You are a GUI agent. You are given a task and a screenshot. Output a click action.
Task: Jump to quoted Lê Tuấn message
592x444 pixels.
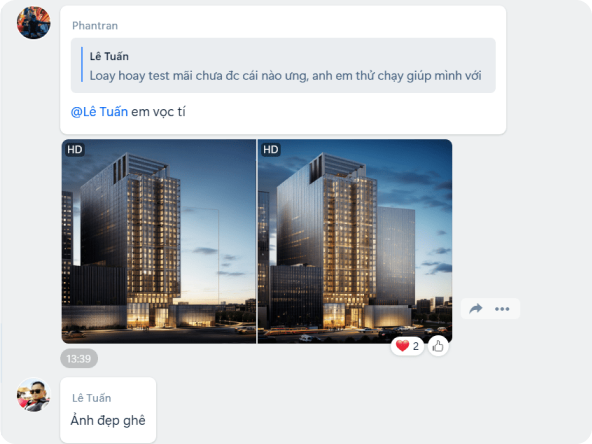tap(283, 65)
